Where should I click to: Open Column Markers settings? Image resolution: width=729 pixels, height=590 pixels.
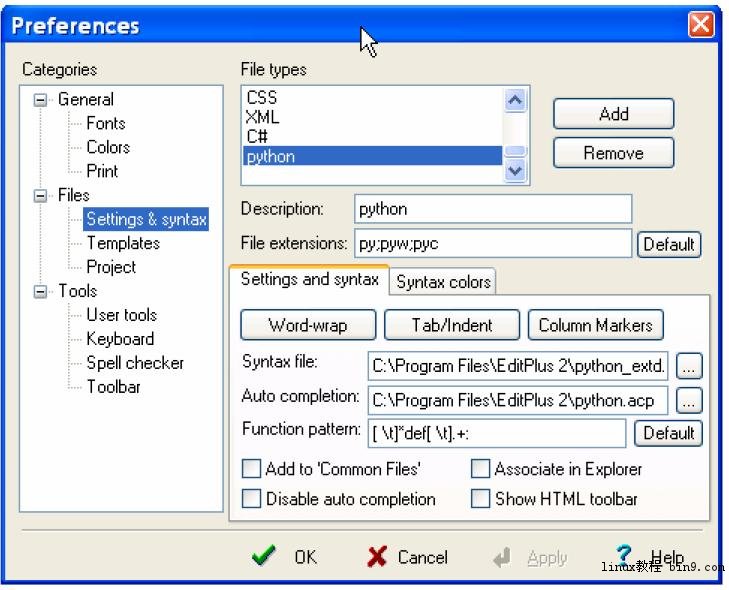pos(596,325)
